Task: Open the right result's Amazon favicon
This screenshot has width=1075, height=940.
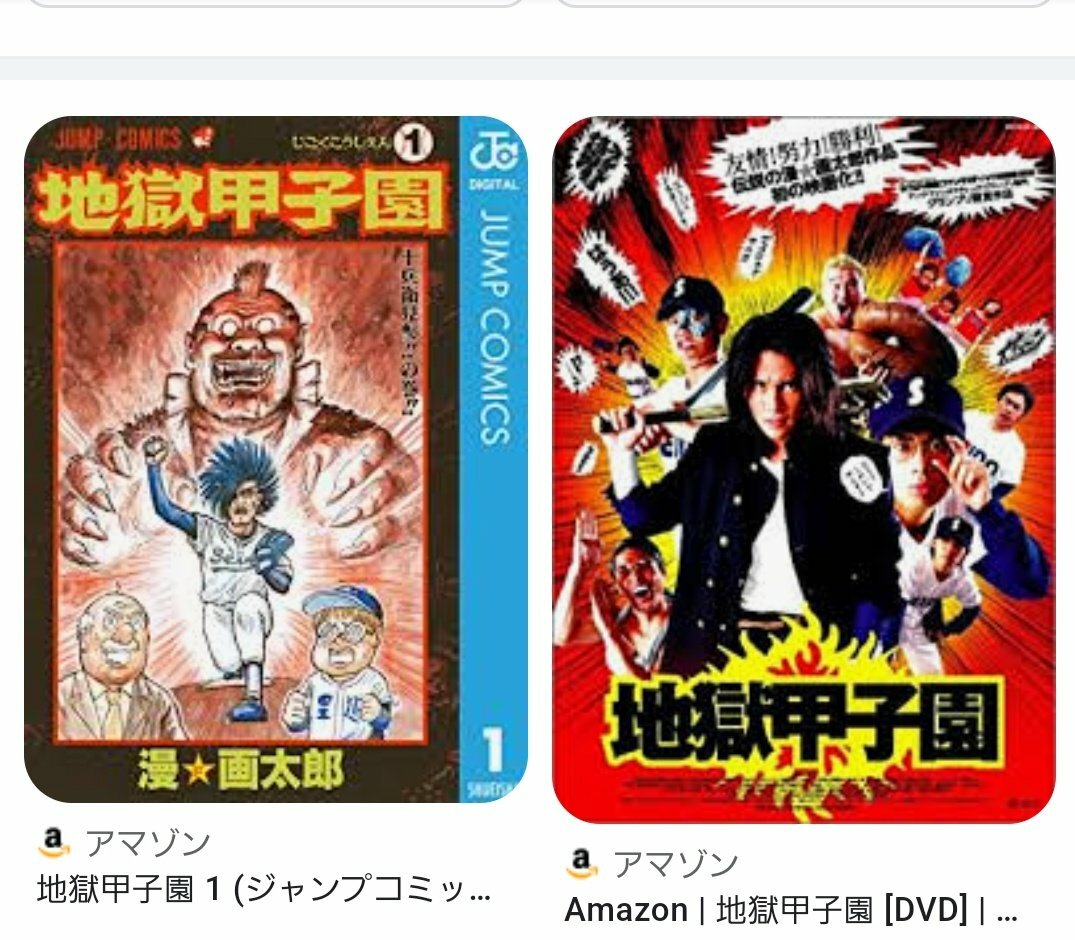Action: coord(582,863)
